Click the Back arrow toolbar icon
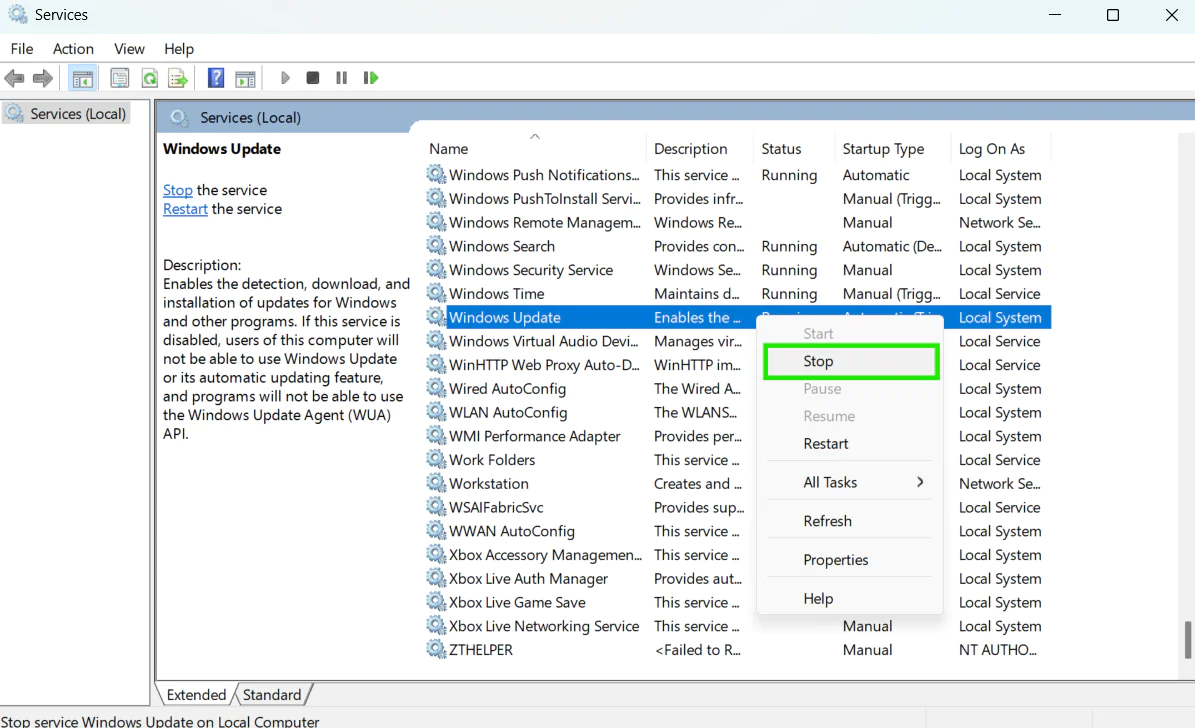 (x=14, y=78)
